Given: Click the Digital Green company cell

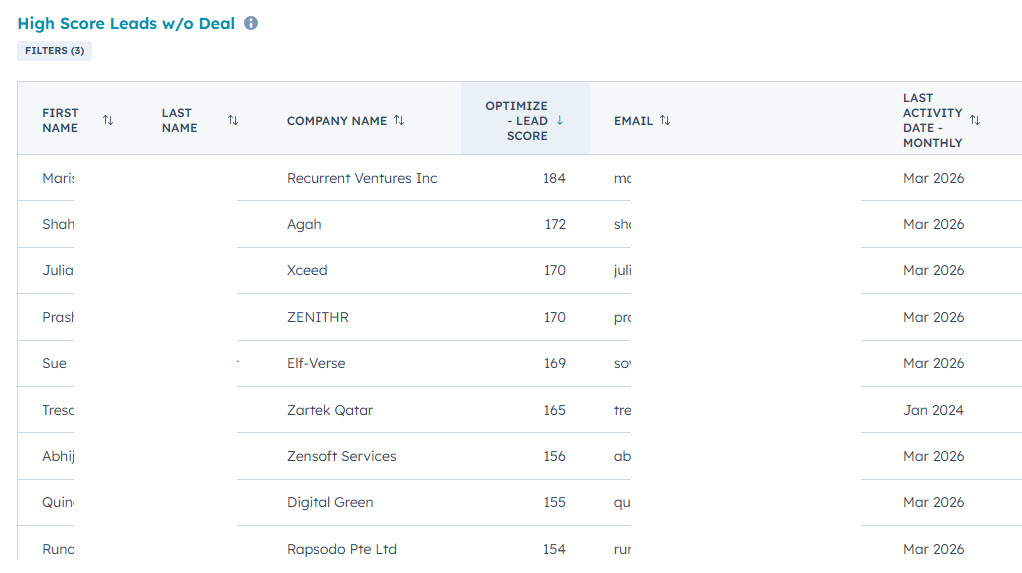Looking at the screenshot, I should [330, 503].
